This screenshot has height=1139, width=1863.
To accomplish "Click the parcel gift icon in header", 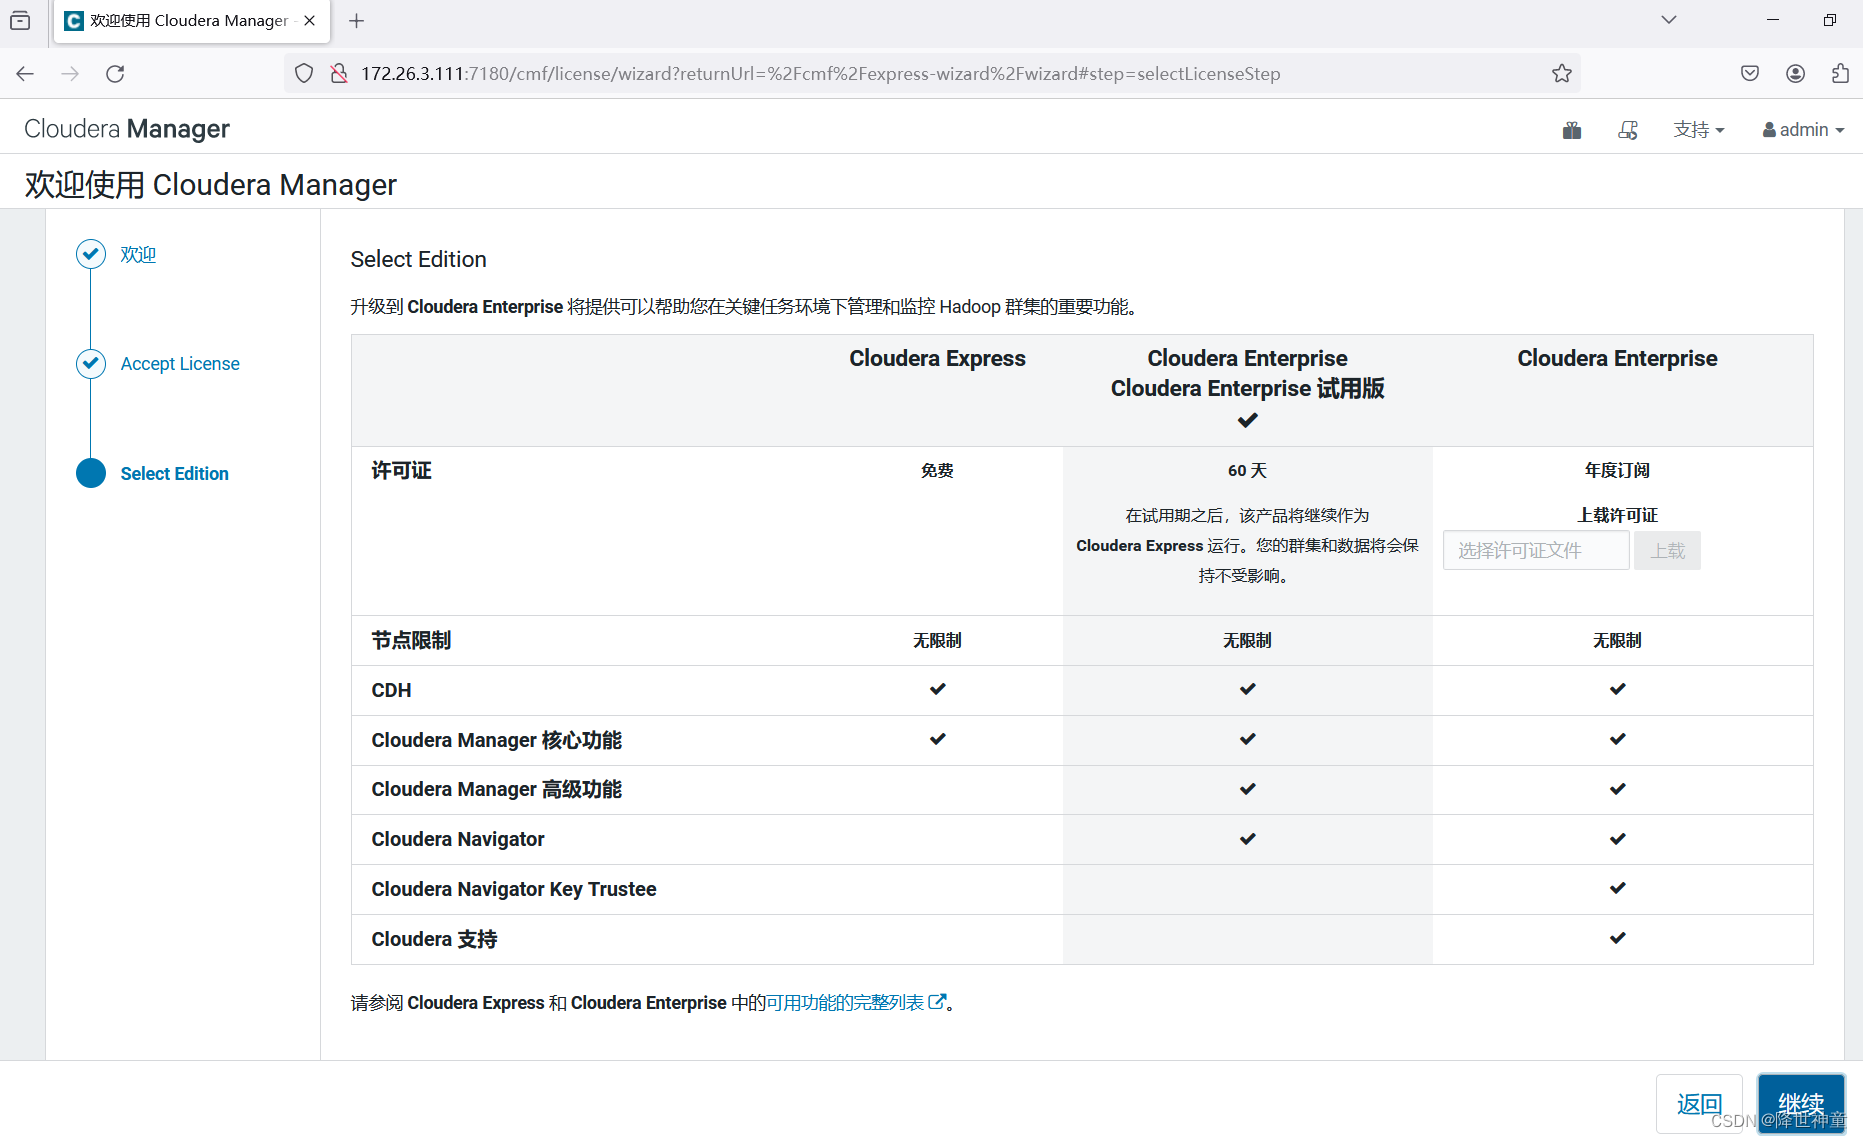I will pos(1572,130).
